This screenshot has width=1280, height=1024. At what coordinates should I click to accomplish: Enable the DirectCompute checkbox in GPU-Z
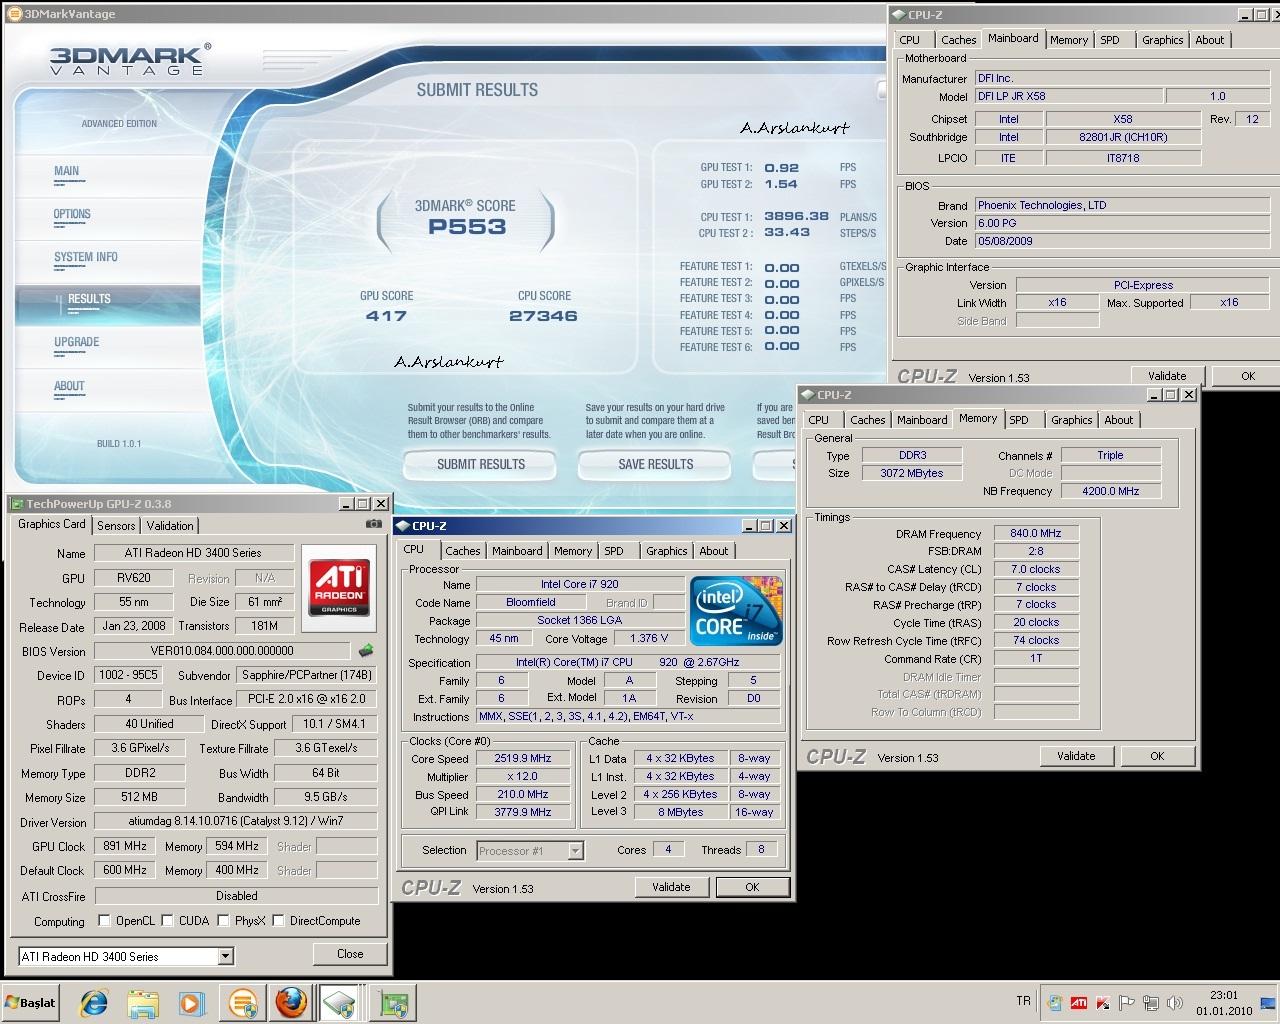[278, 920]
